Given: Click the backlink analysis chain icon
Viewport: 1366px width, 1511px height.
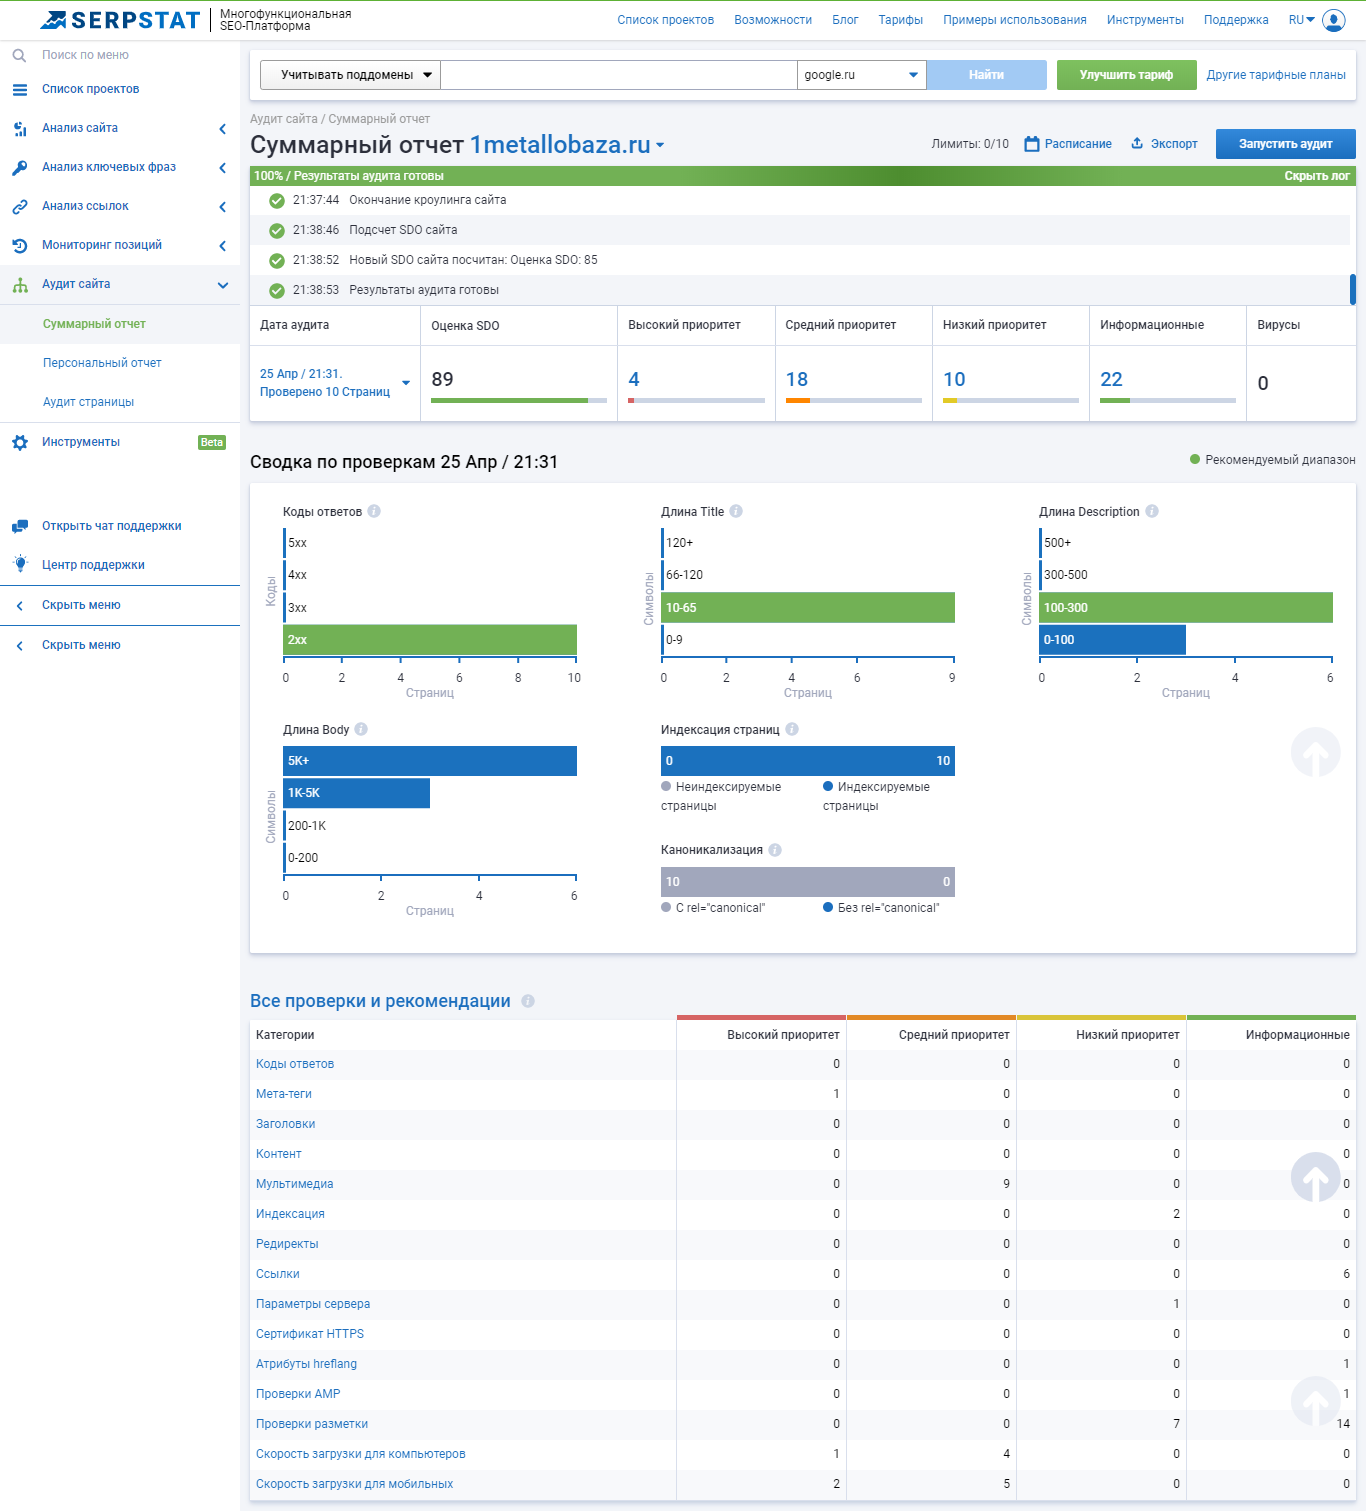Looking at the screenshot, I should pos(20,207).
